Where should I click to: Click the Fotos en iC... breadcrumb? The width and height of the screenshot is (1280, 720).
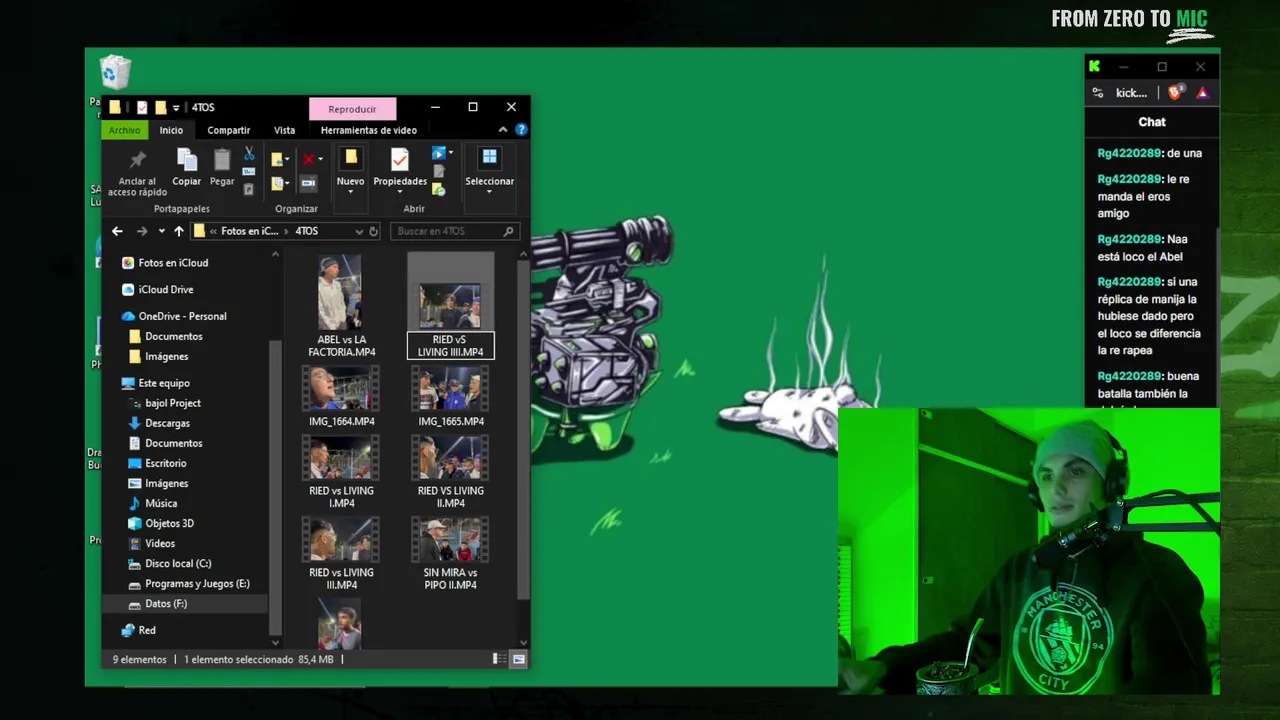click(249, 231)
